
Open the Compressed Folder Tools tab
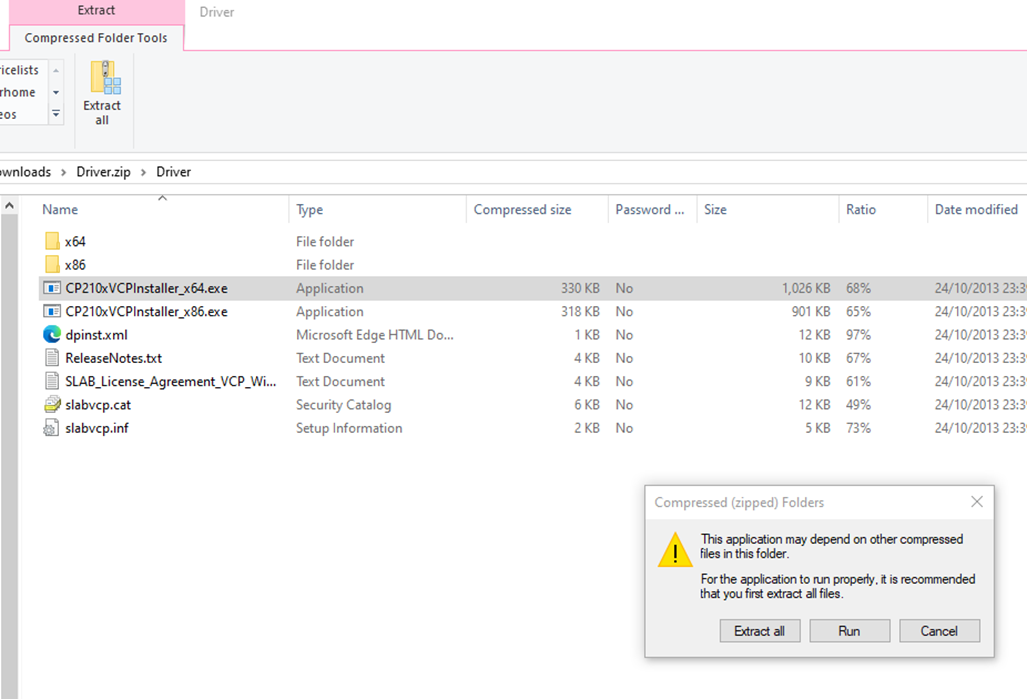[x=96, y=37]
